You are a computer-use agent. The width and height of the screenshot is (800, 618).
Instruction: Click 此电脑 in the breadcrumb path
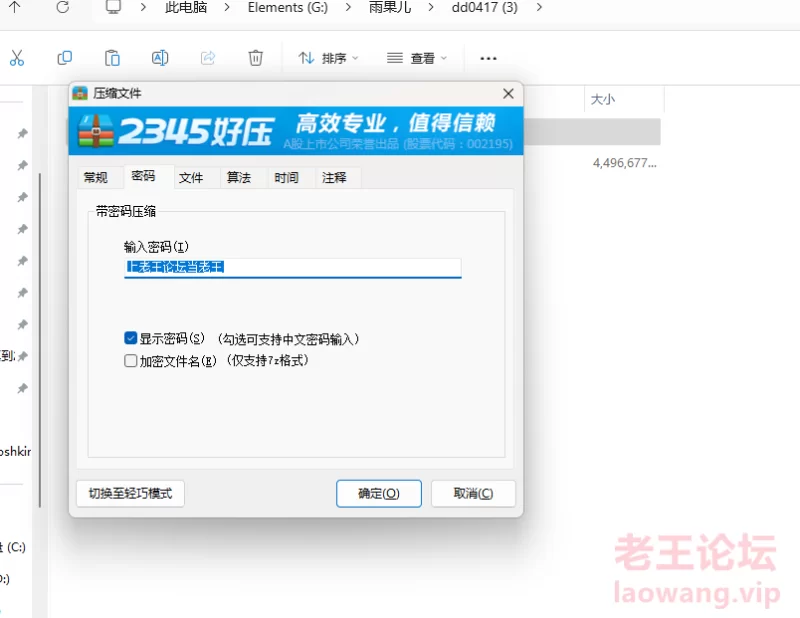(x=186, y=7)
